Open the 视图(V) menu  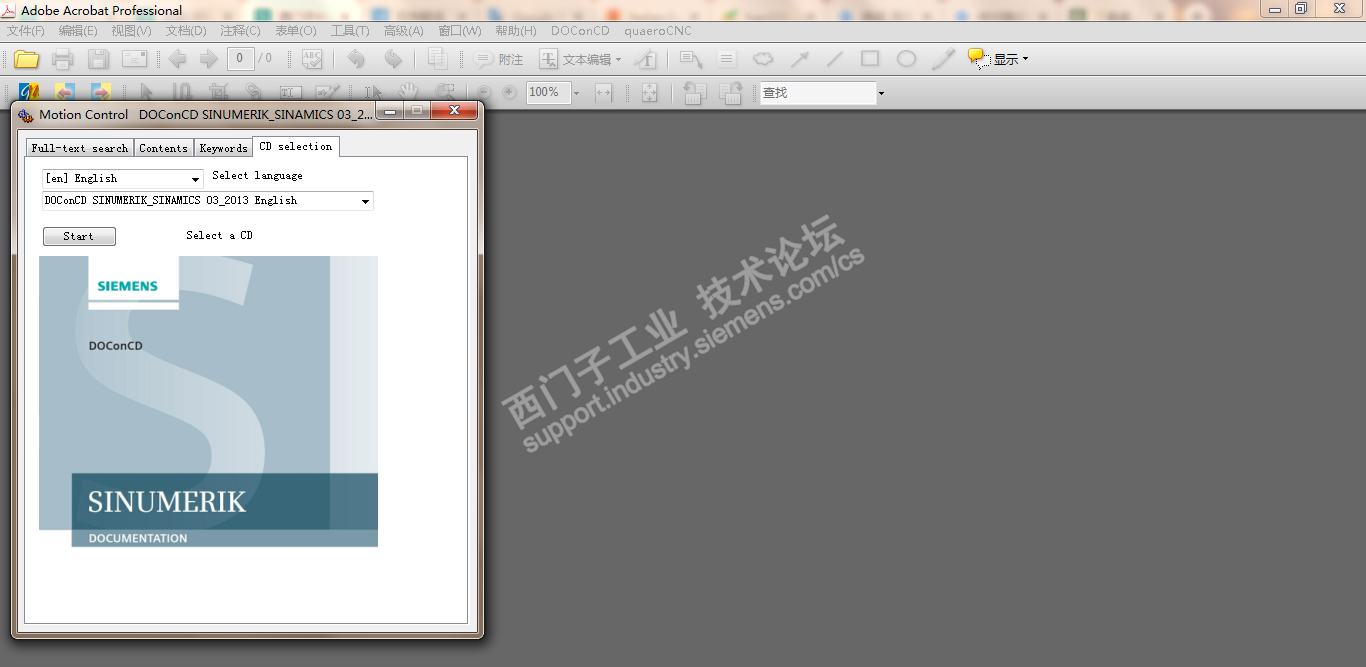132,31
